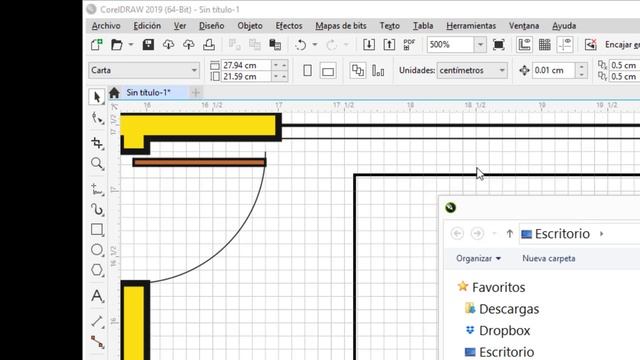Image resolution: width=640 pixels, height=360 pixels.
Task: Click the Import icon
Action: [369, 44]
